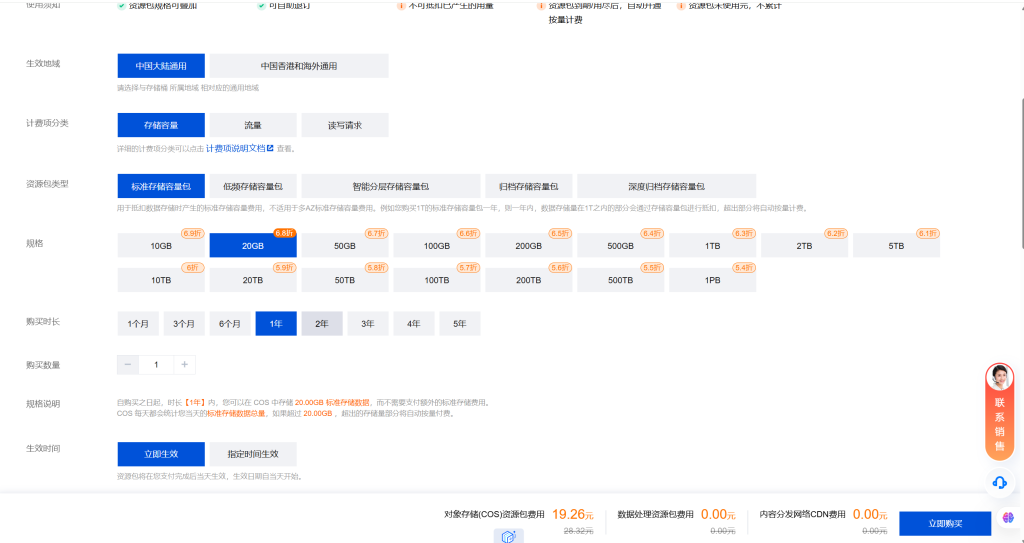Pick the 500GB specification
Image resolution: width=1024 pixels, height=543 pixels.
620,246
